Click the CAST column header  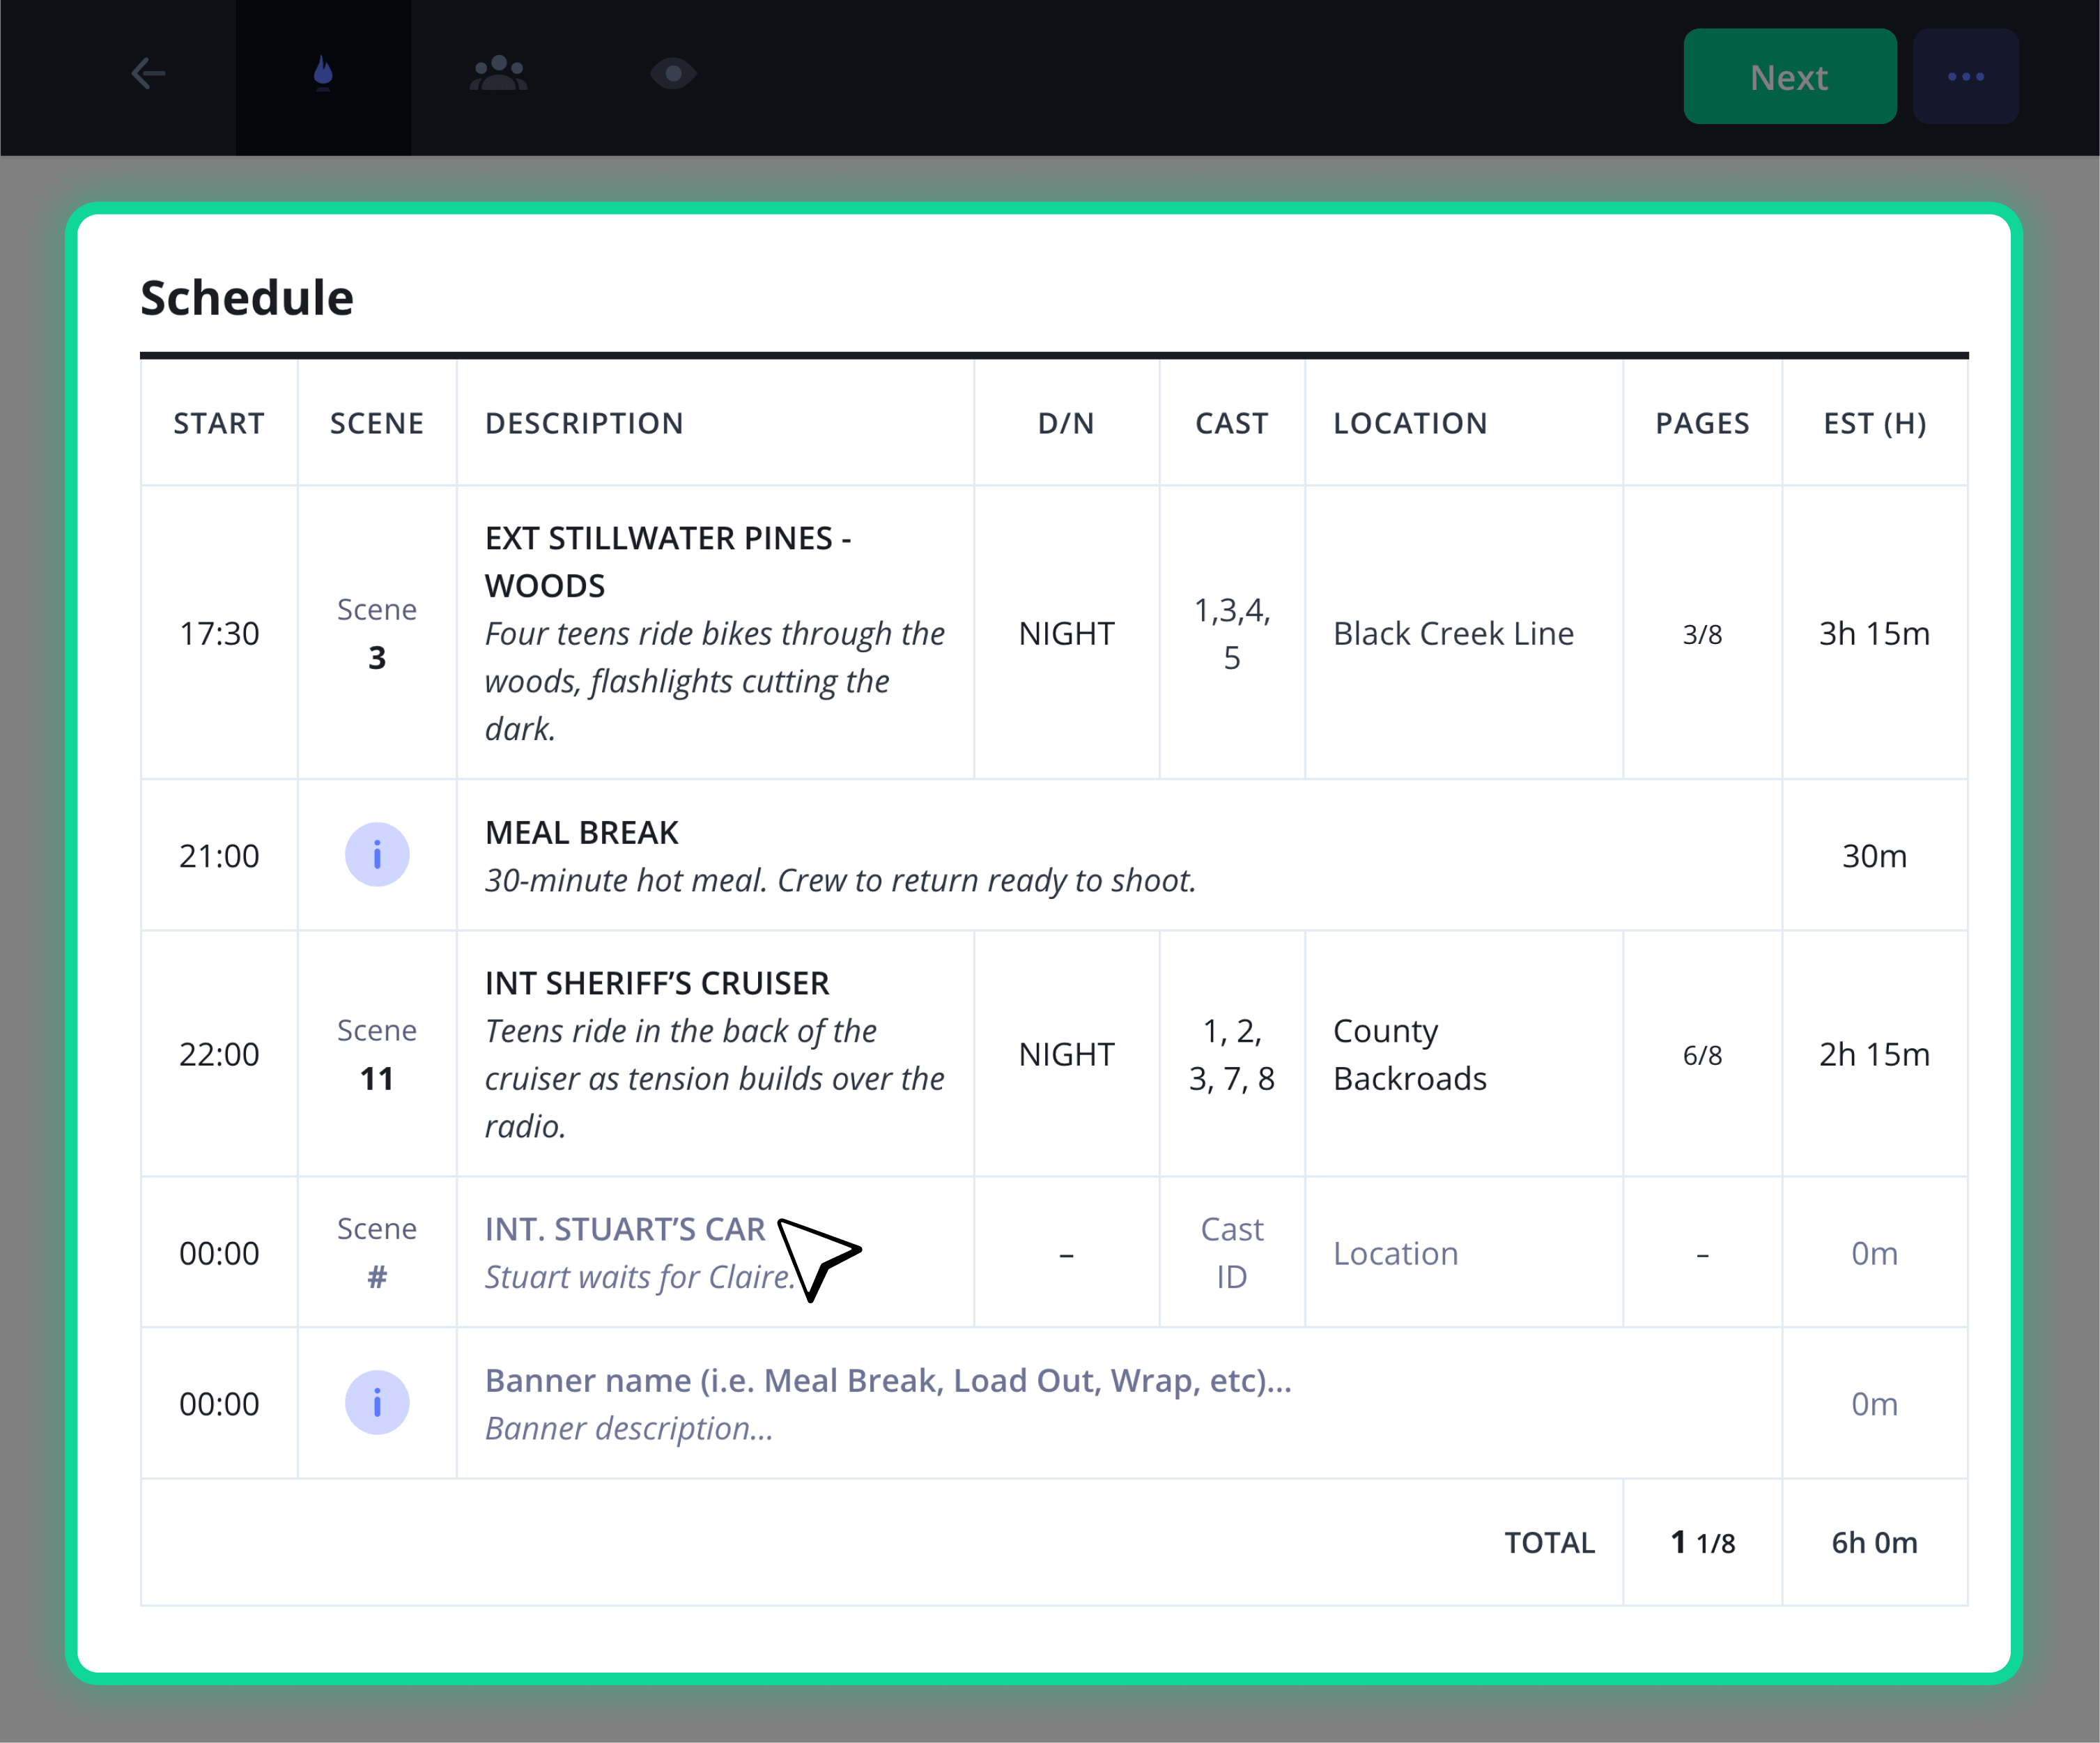tap(1232, 423)
